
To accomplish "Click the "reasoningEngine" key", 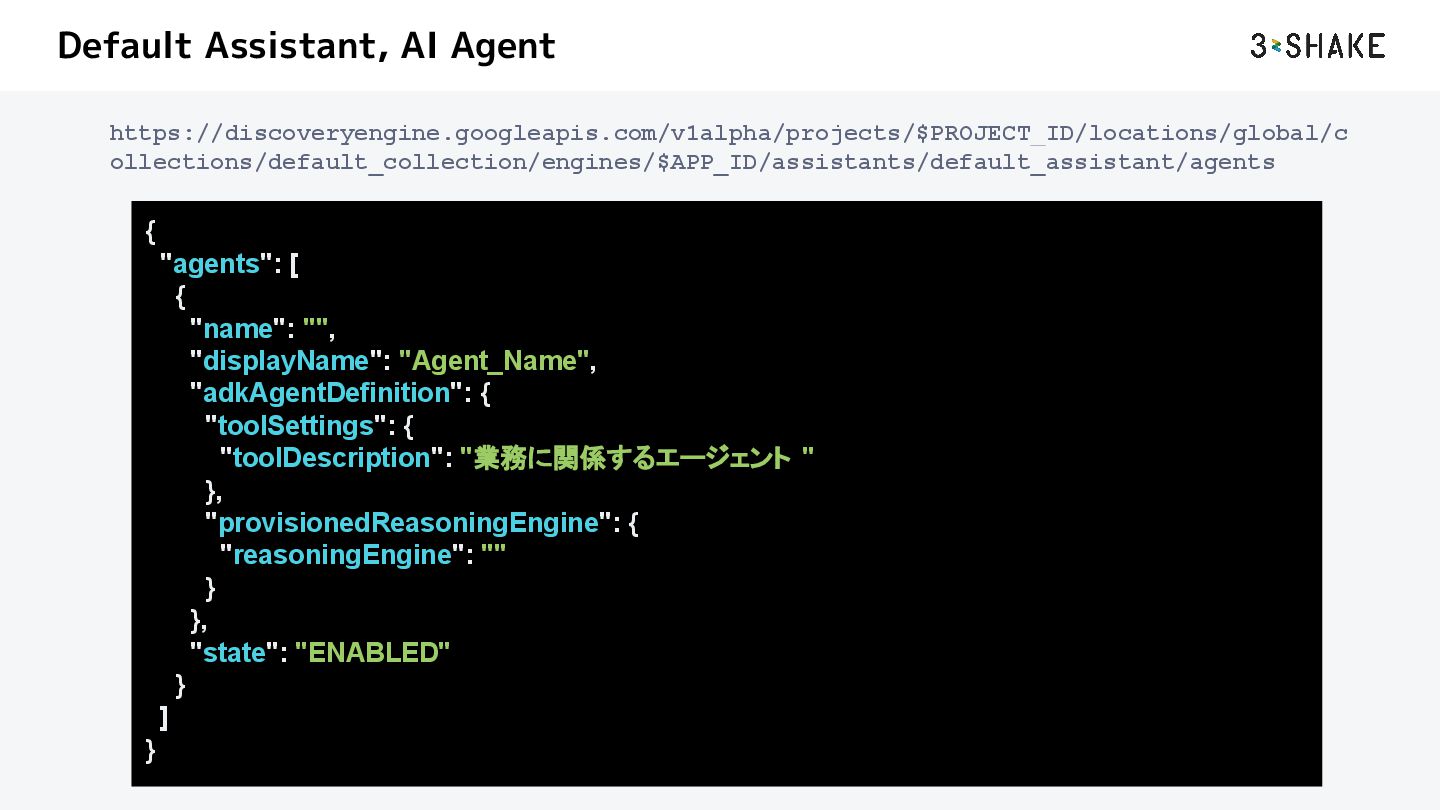I will click(342, 555).
